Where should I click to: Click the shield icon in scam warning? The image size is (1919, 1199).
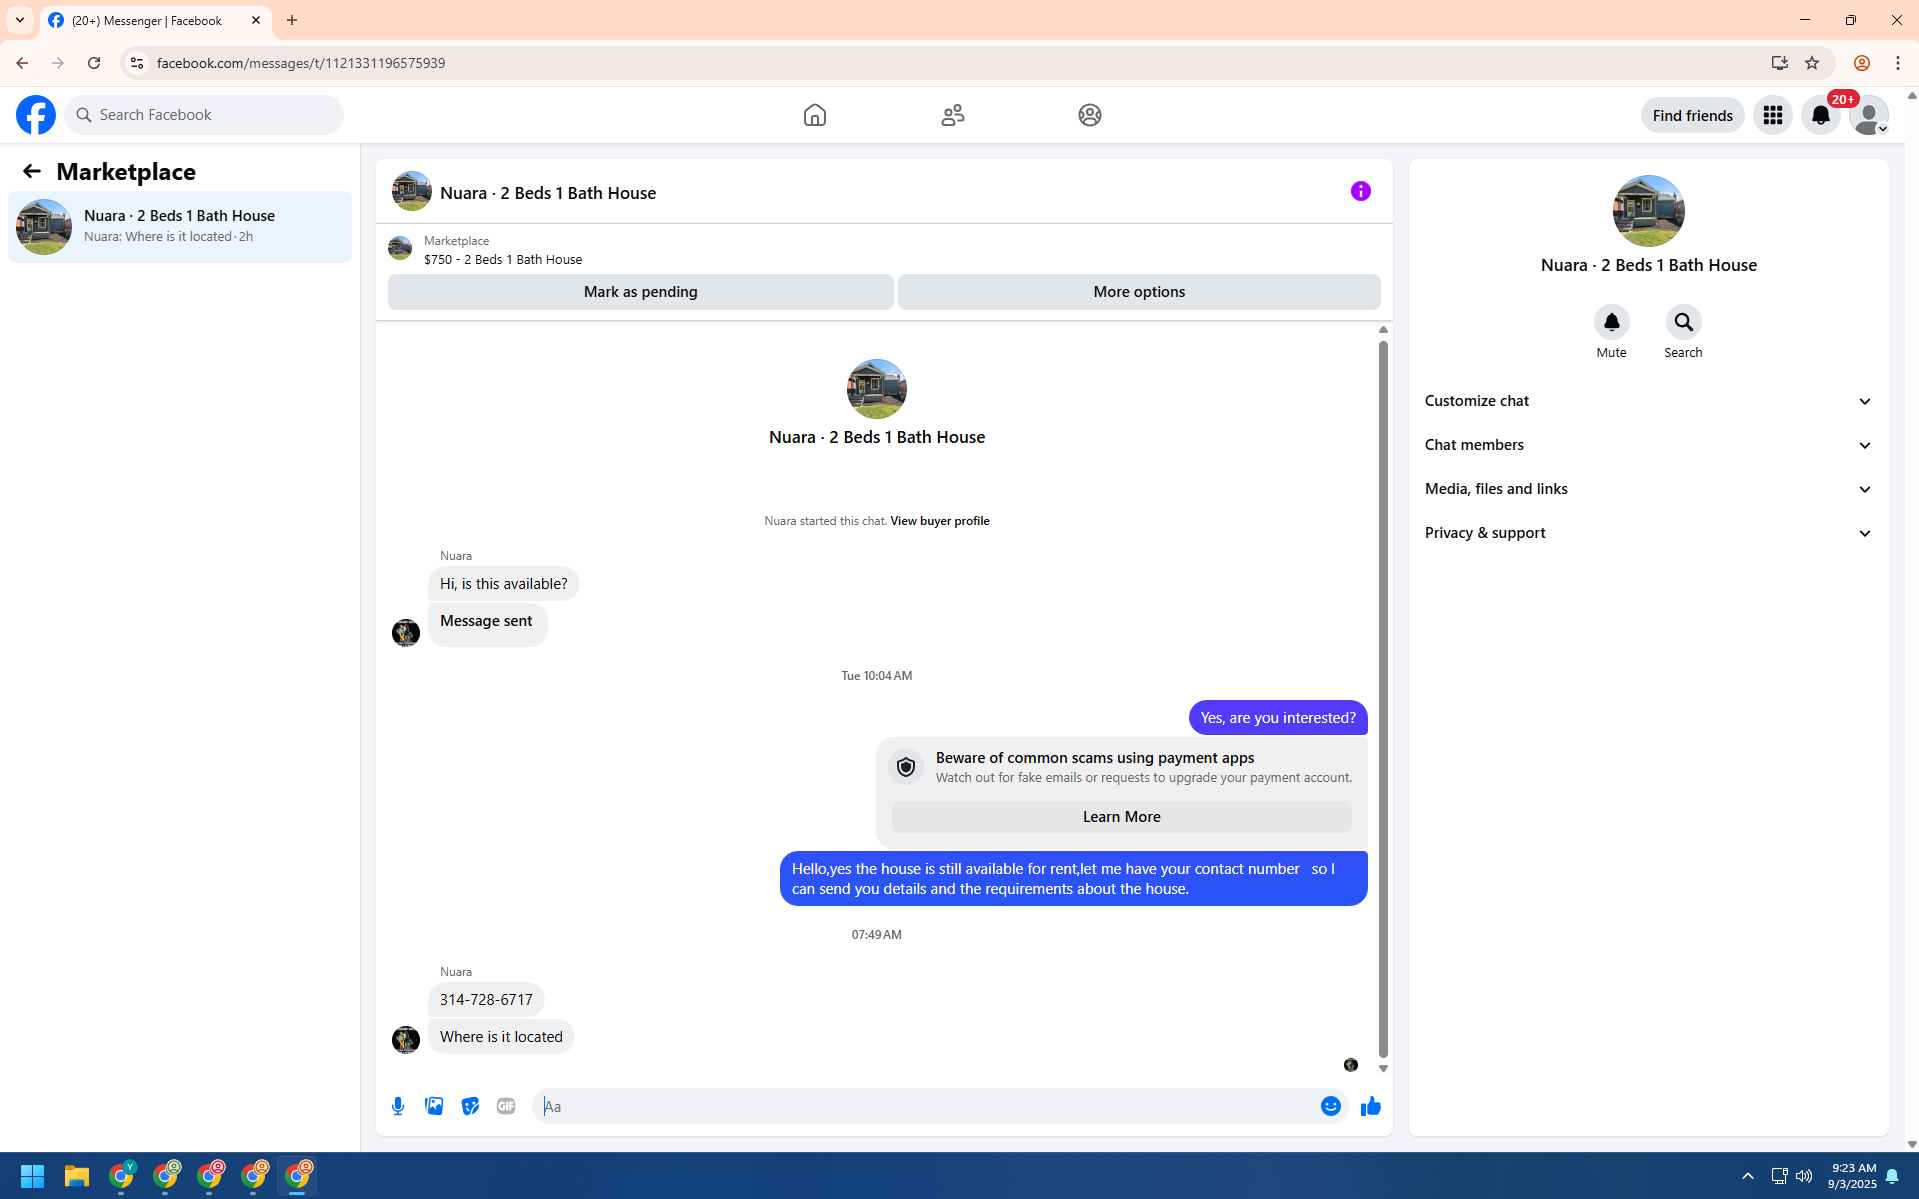pyautogui.click(x=905, y=767)
